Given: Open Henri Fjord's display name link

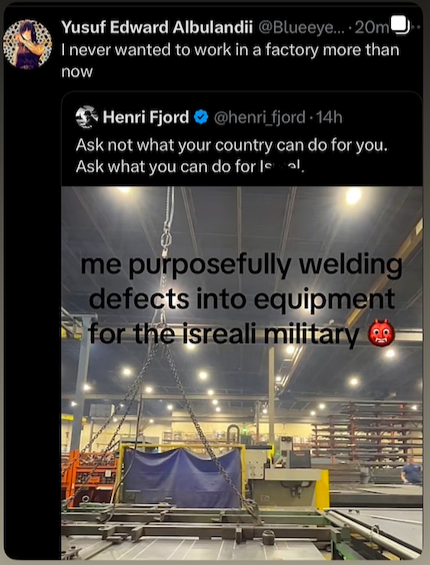Looking at the screenshot, I should [146, 117].
